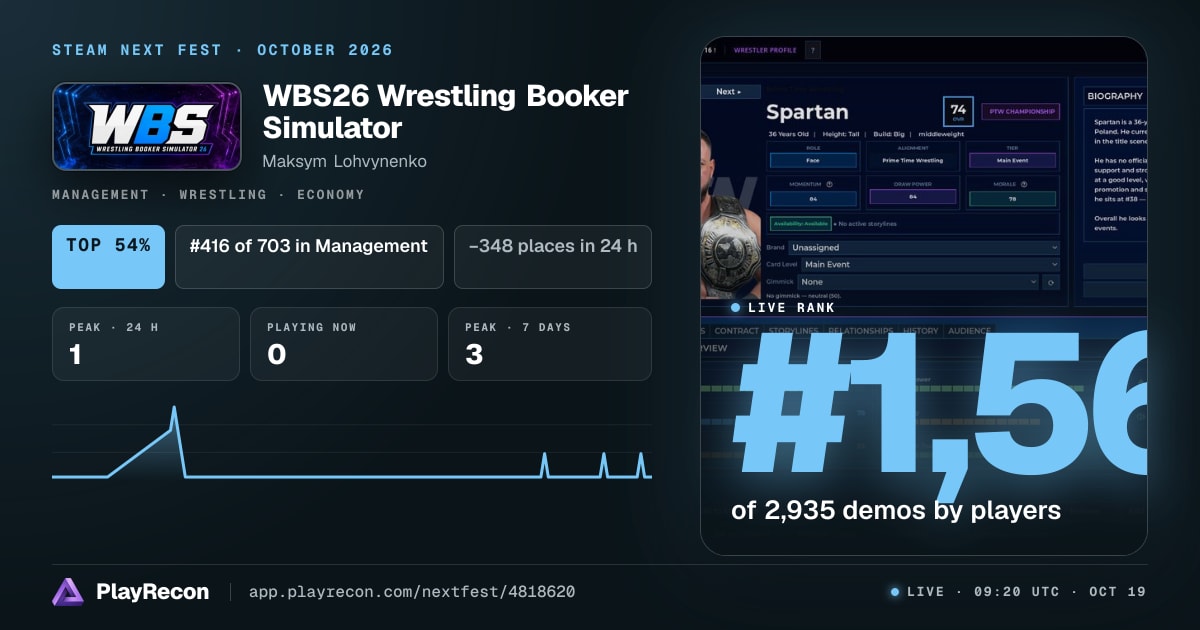
Task: Switch to the STORYLINES tab
Action: [793, 331]
